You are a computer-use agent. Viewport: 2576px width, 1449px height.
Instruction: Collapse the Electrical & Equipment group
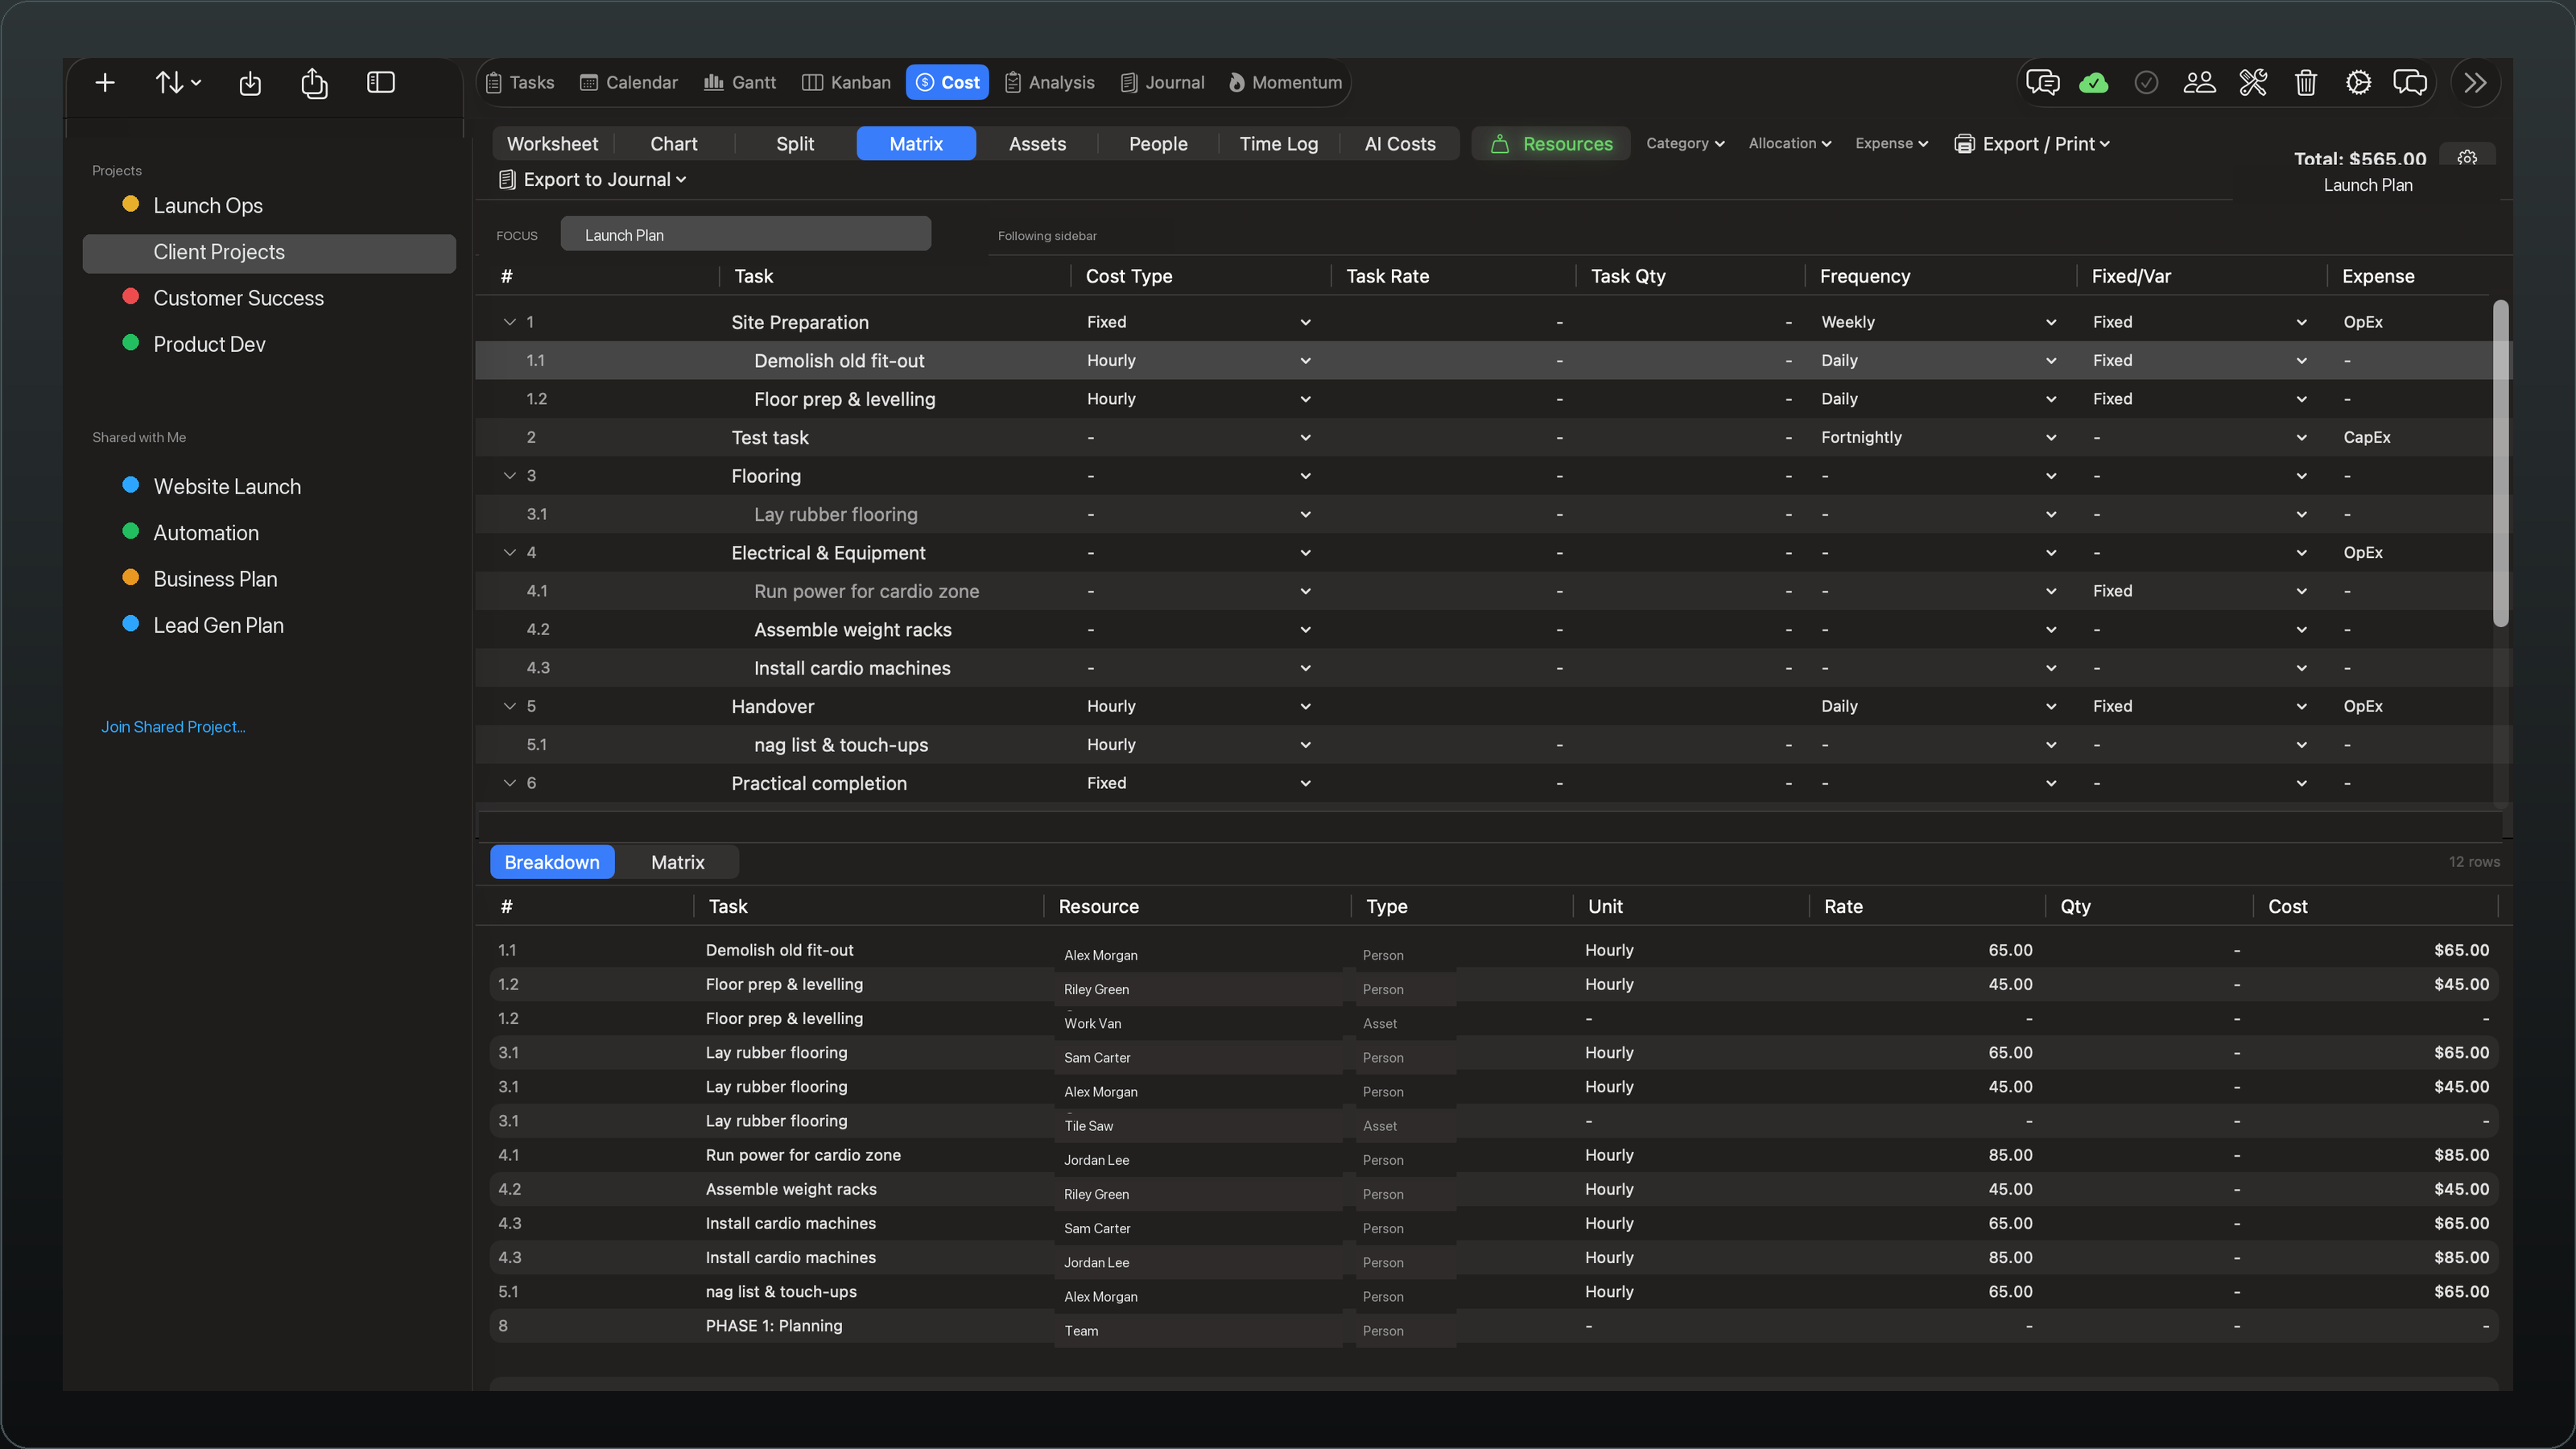click(509, 553)
